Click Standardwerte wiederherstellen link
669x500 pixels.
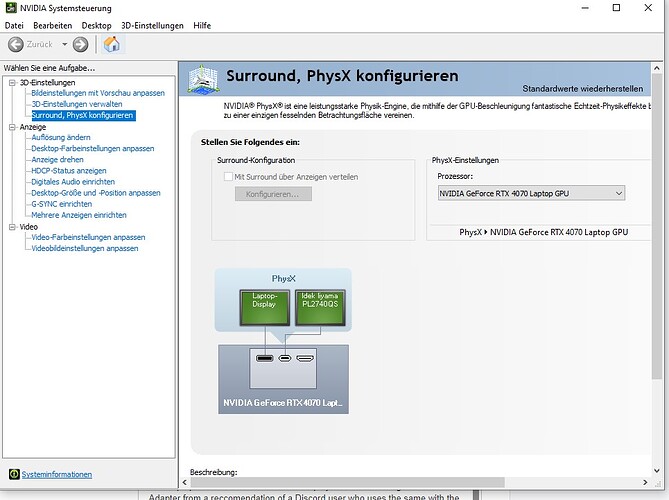tap(582, 89)
